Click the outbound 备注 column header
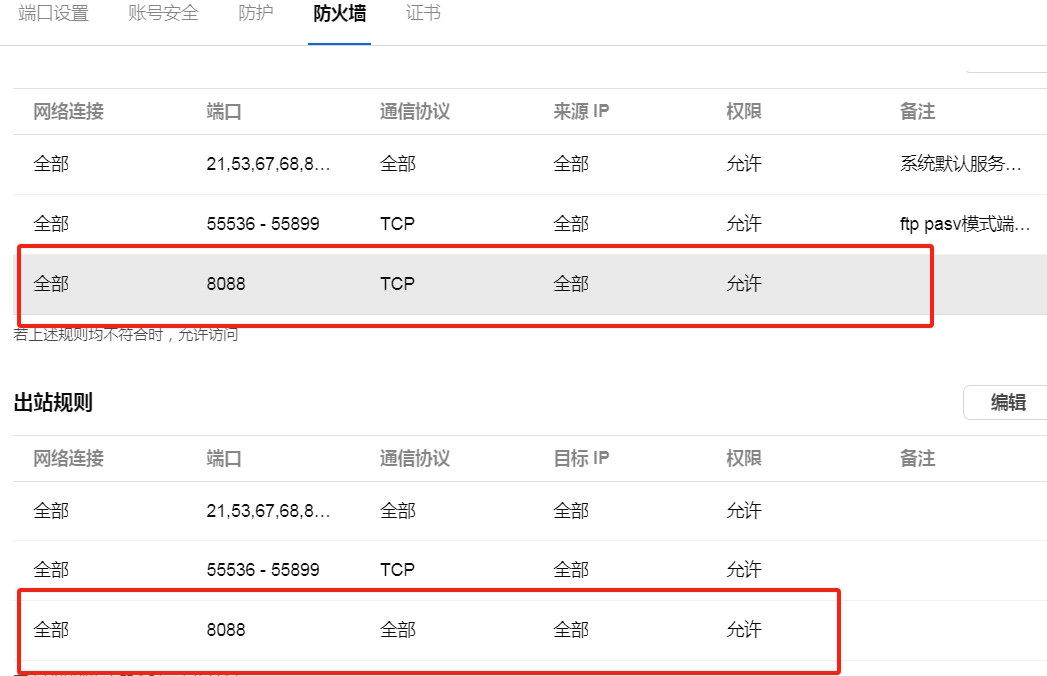This screenshot has width=1047, height=676. click(917, 458)
